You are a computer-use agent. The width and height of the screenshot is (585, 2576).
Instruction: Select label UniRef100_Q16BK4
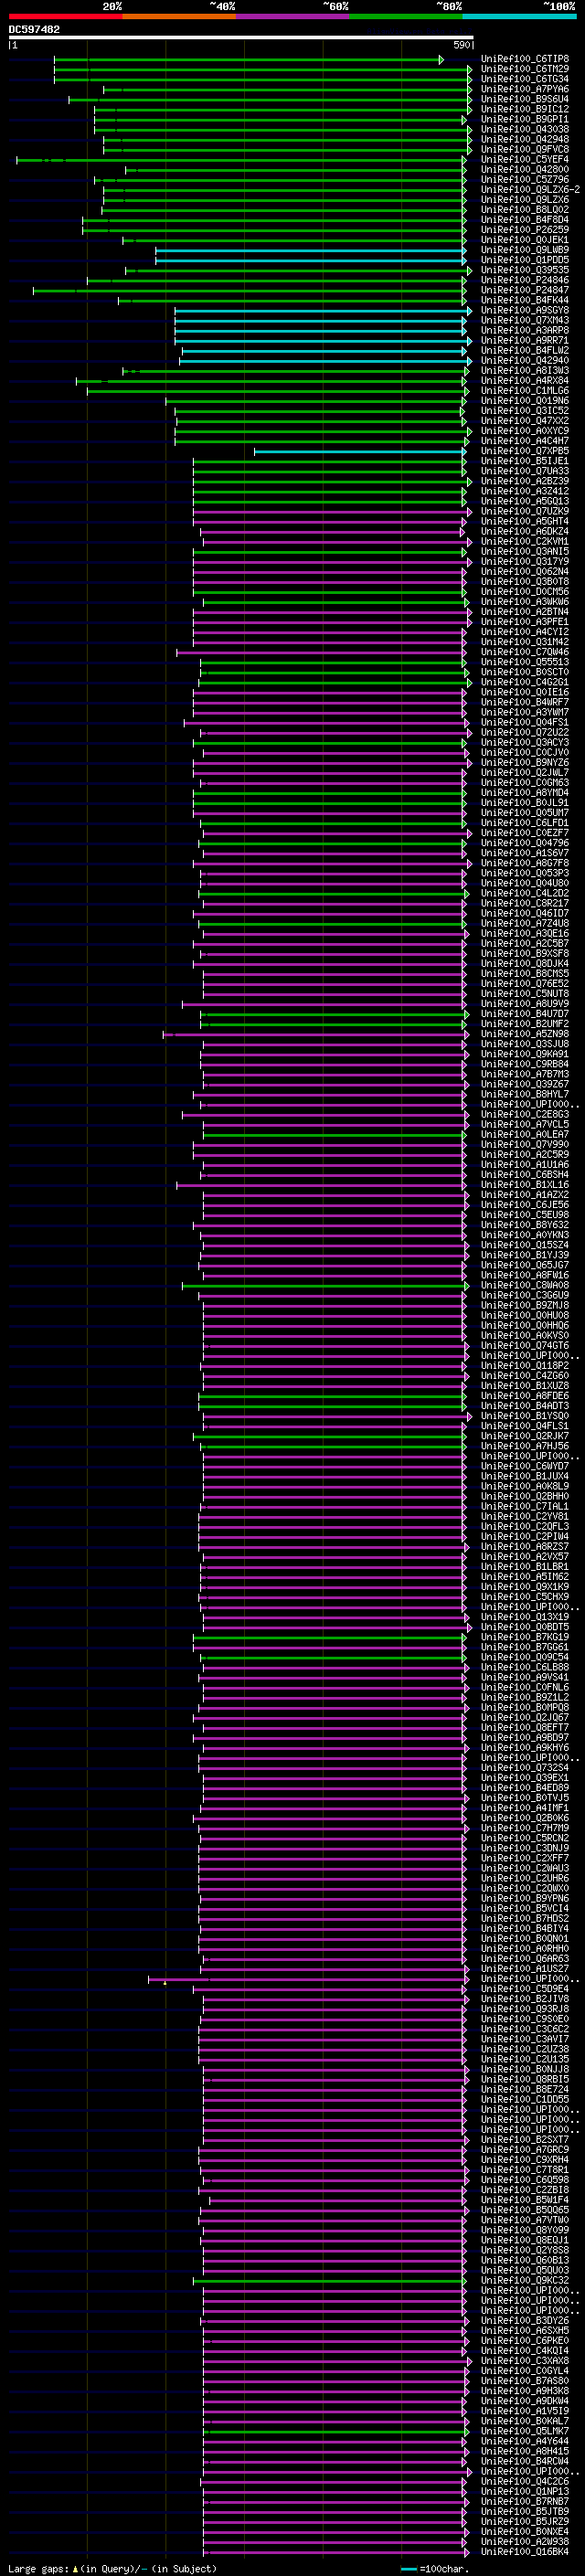pos(525,2551)
